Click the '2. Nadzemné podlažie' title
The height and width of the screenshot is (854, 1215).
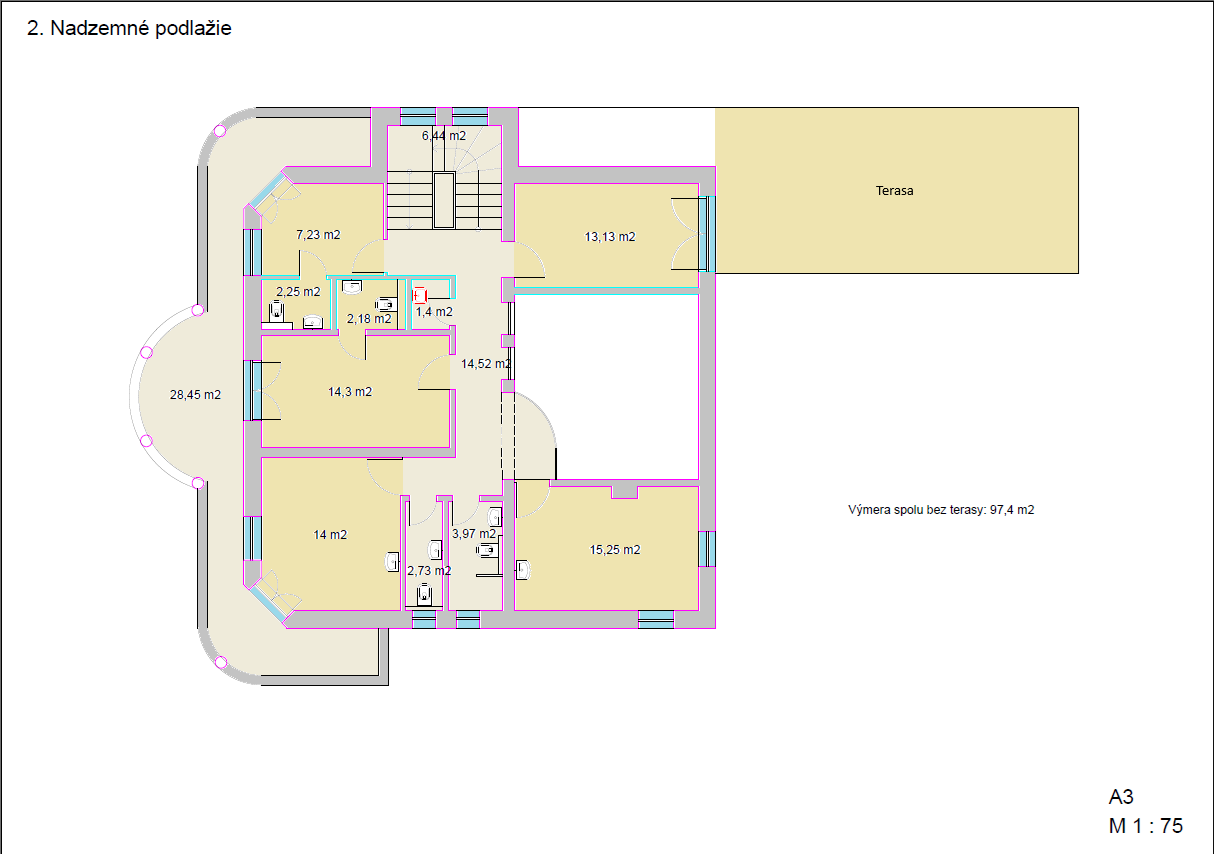coord(129,29)
